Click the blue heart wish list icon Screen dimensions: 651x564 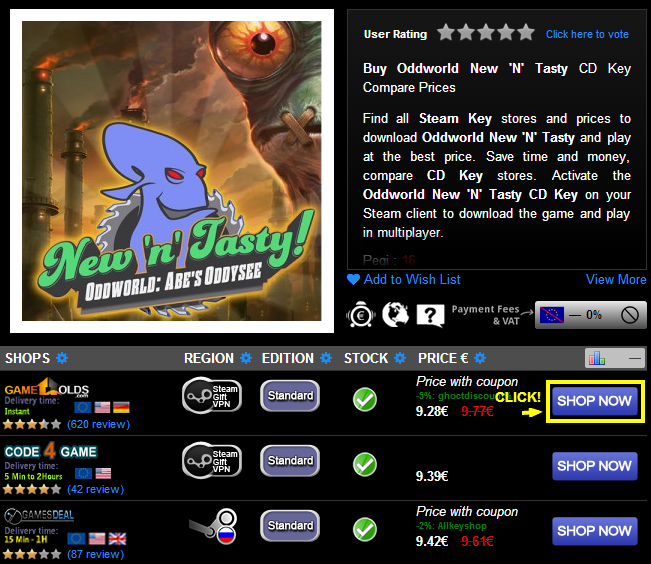353,280
